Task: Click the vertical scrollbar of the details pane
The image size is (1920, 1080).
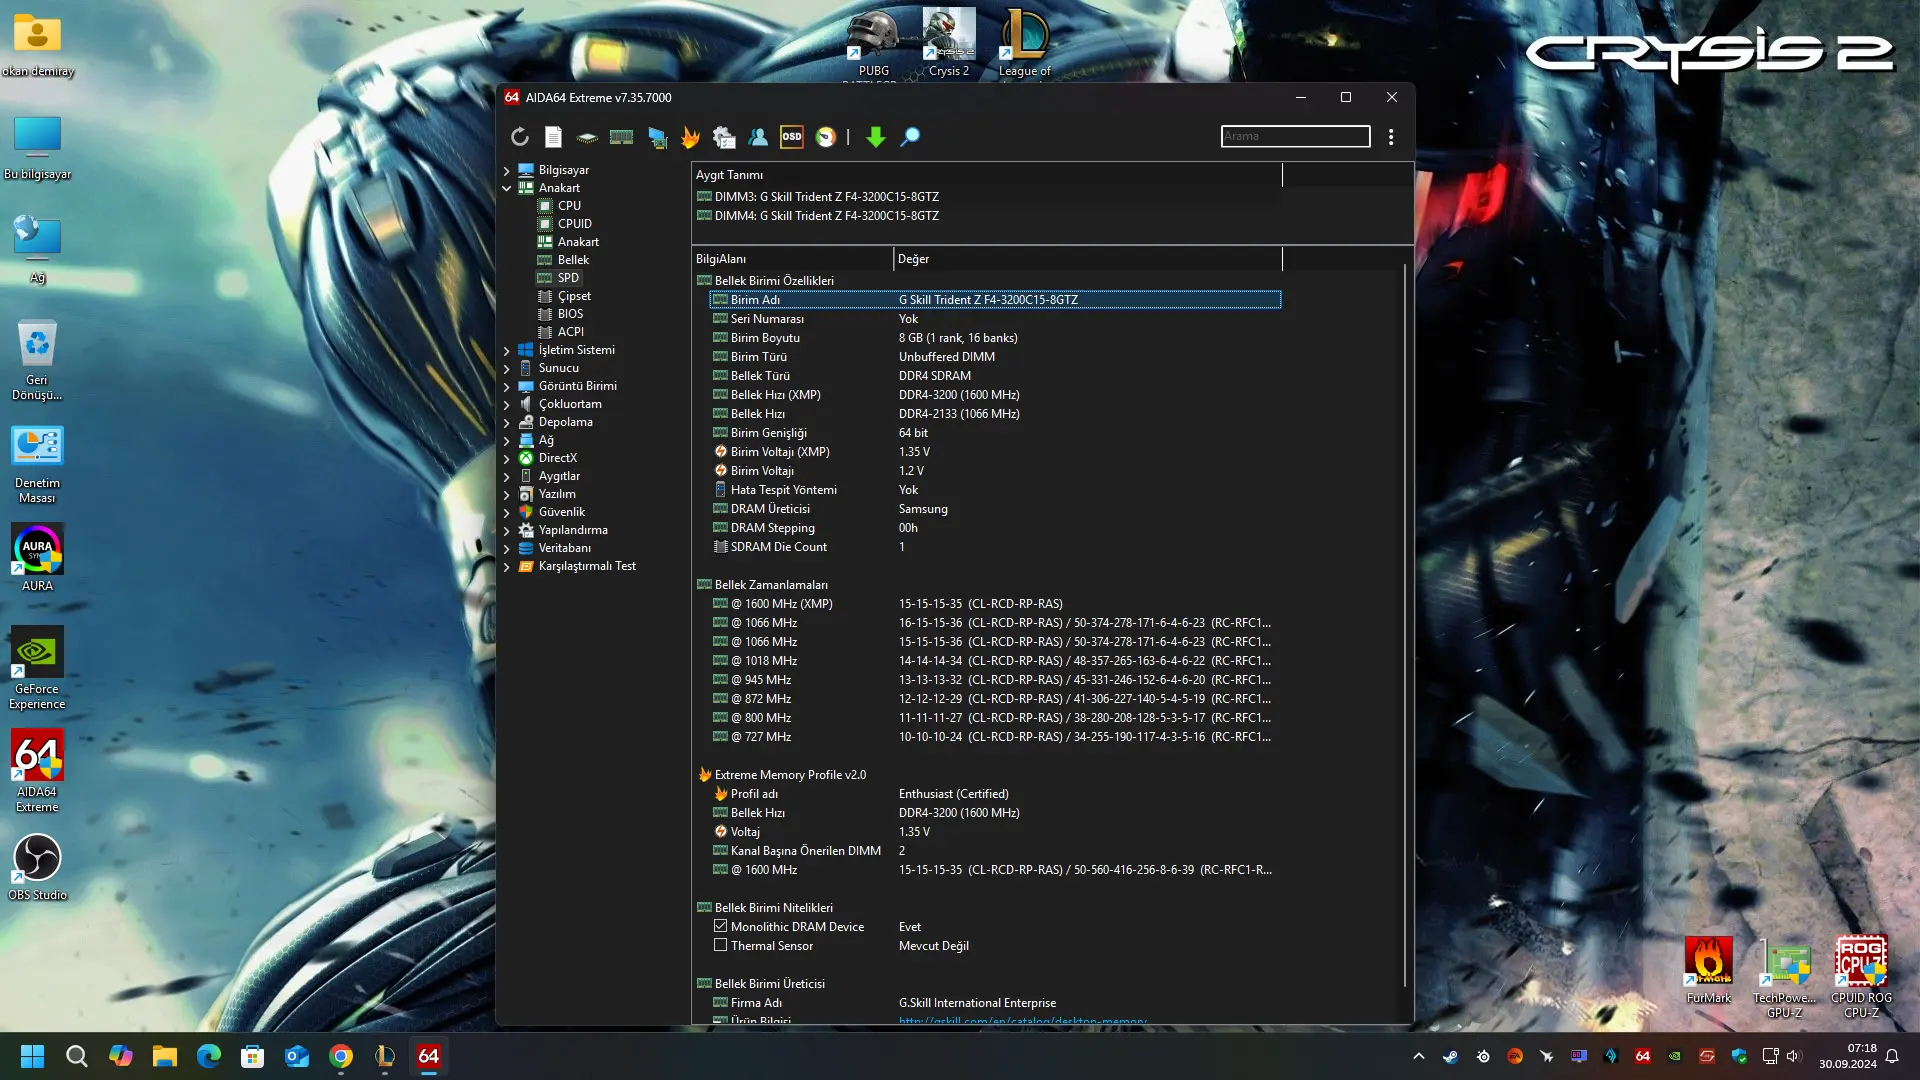Action: tap(1405, 625)
